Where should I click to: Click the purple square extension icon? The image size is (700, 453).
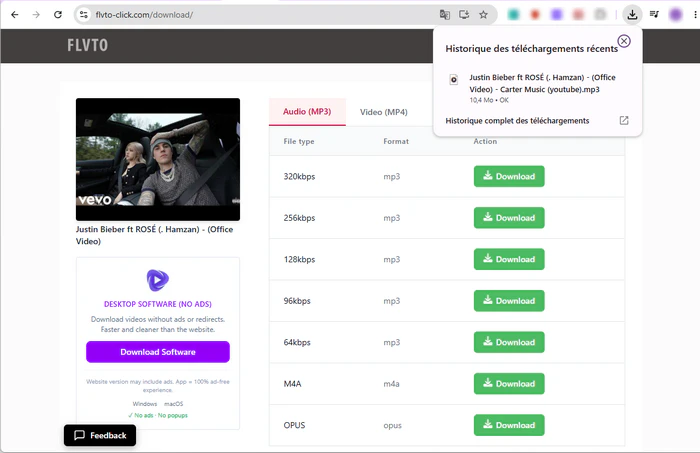(x=557, y=15)
